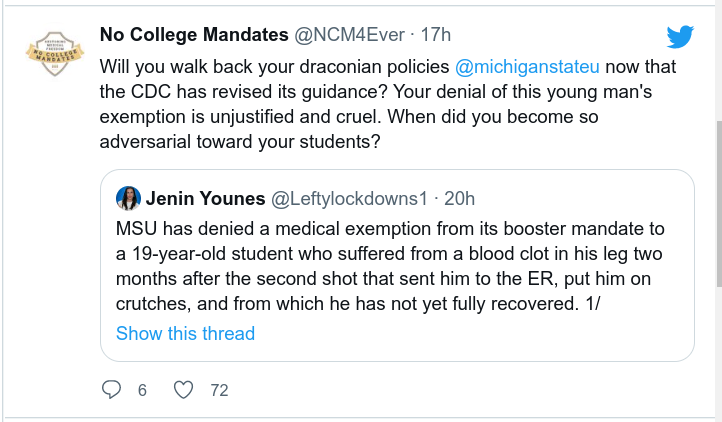
Task: Click the reply count of 6
Action: (142, 390)
